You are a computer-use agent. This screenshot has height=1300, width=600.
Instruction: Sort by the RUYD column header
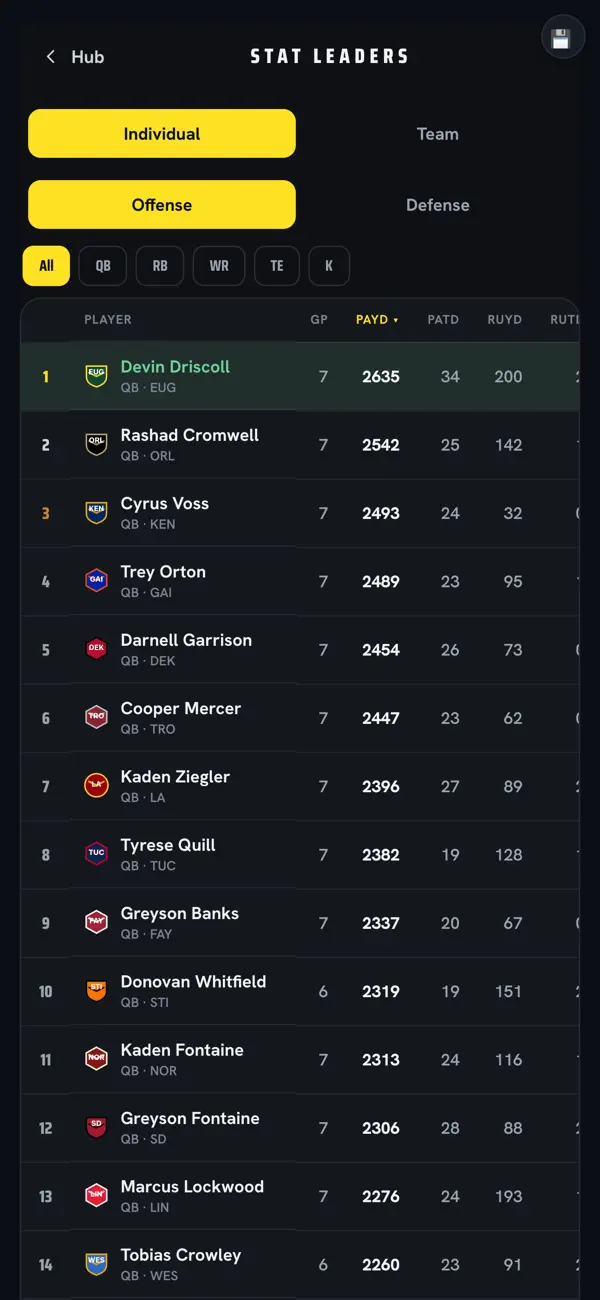coord(504,320)
